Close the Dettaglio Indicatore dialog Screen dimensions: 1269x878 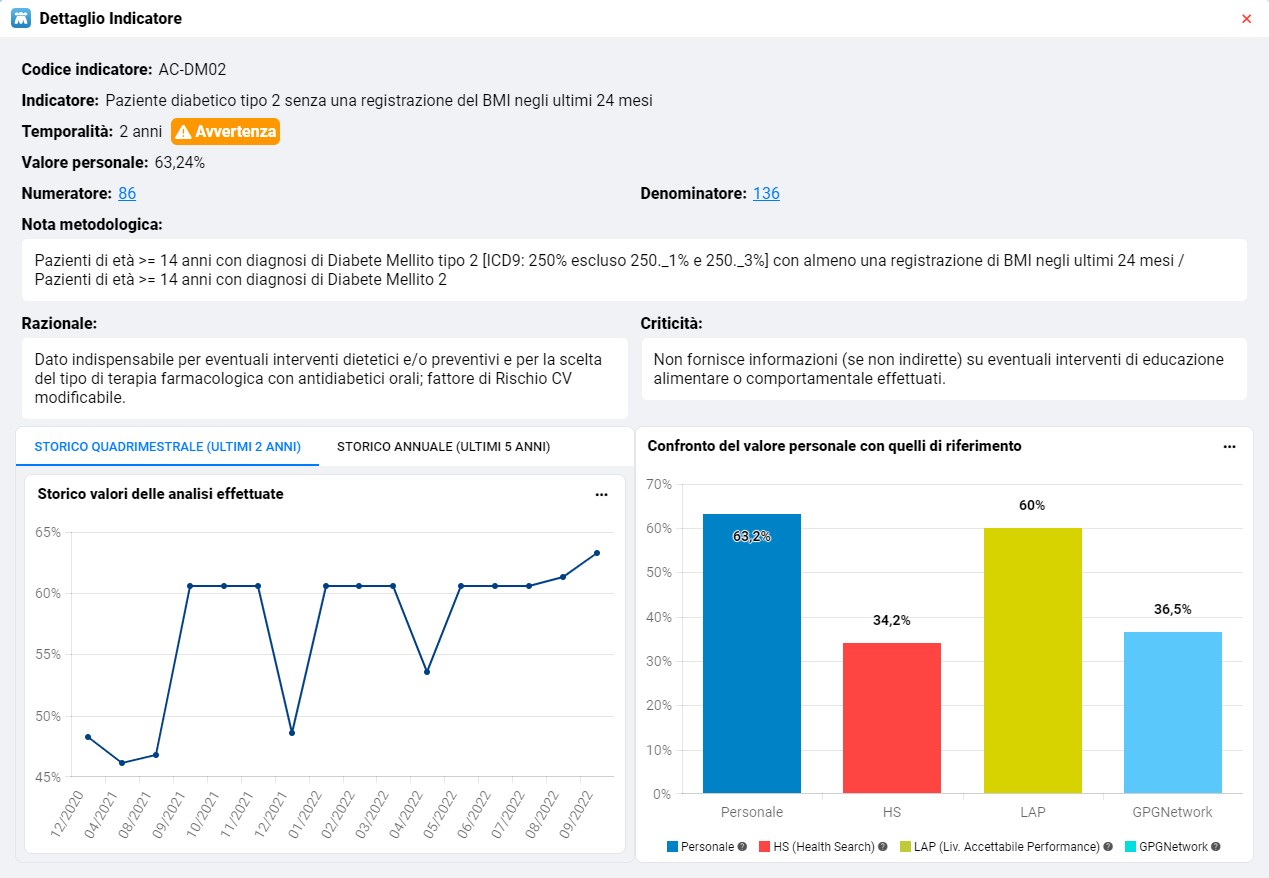[1246, 19]
